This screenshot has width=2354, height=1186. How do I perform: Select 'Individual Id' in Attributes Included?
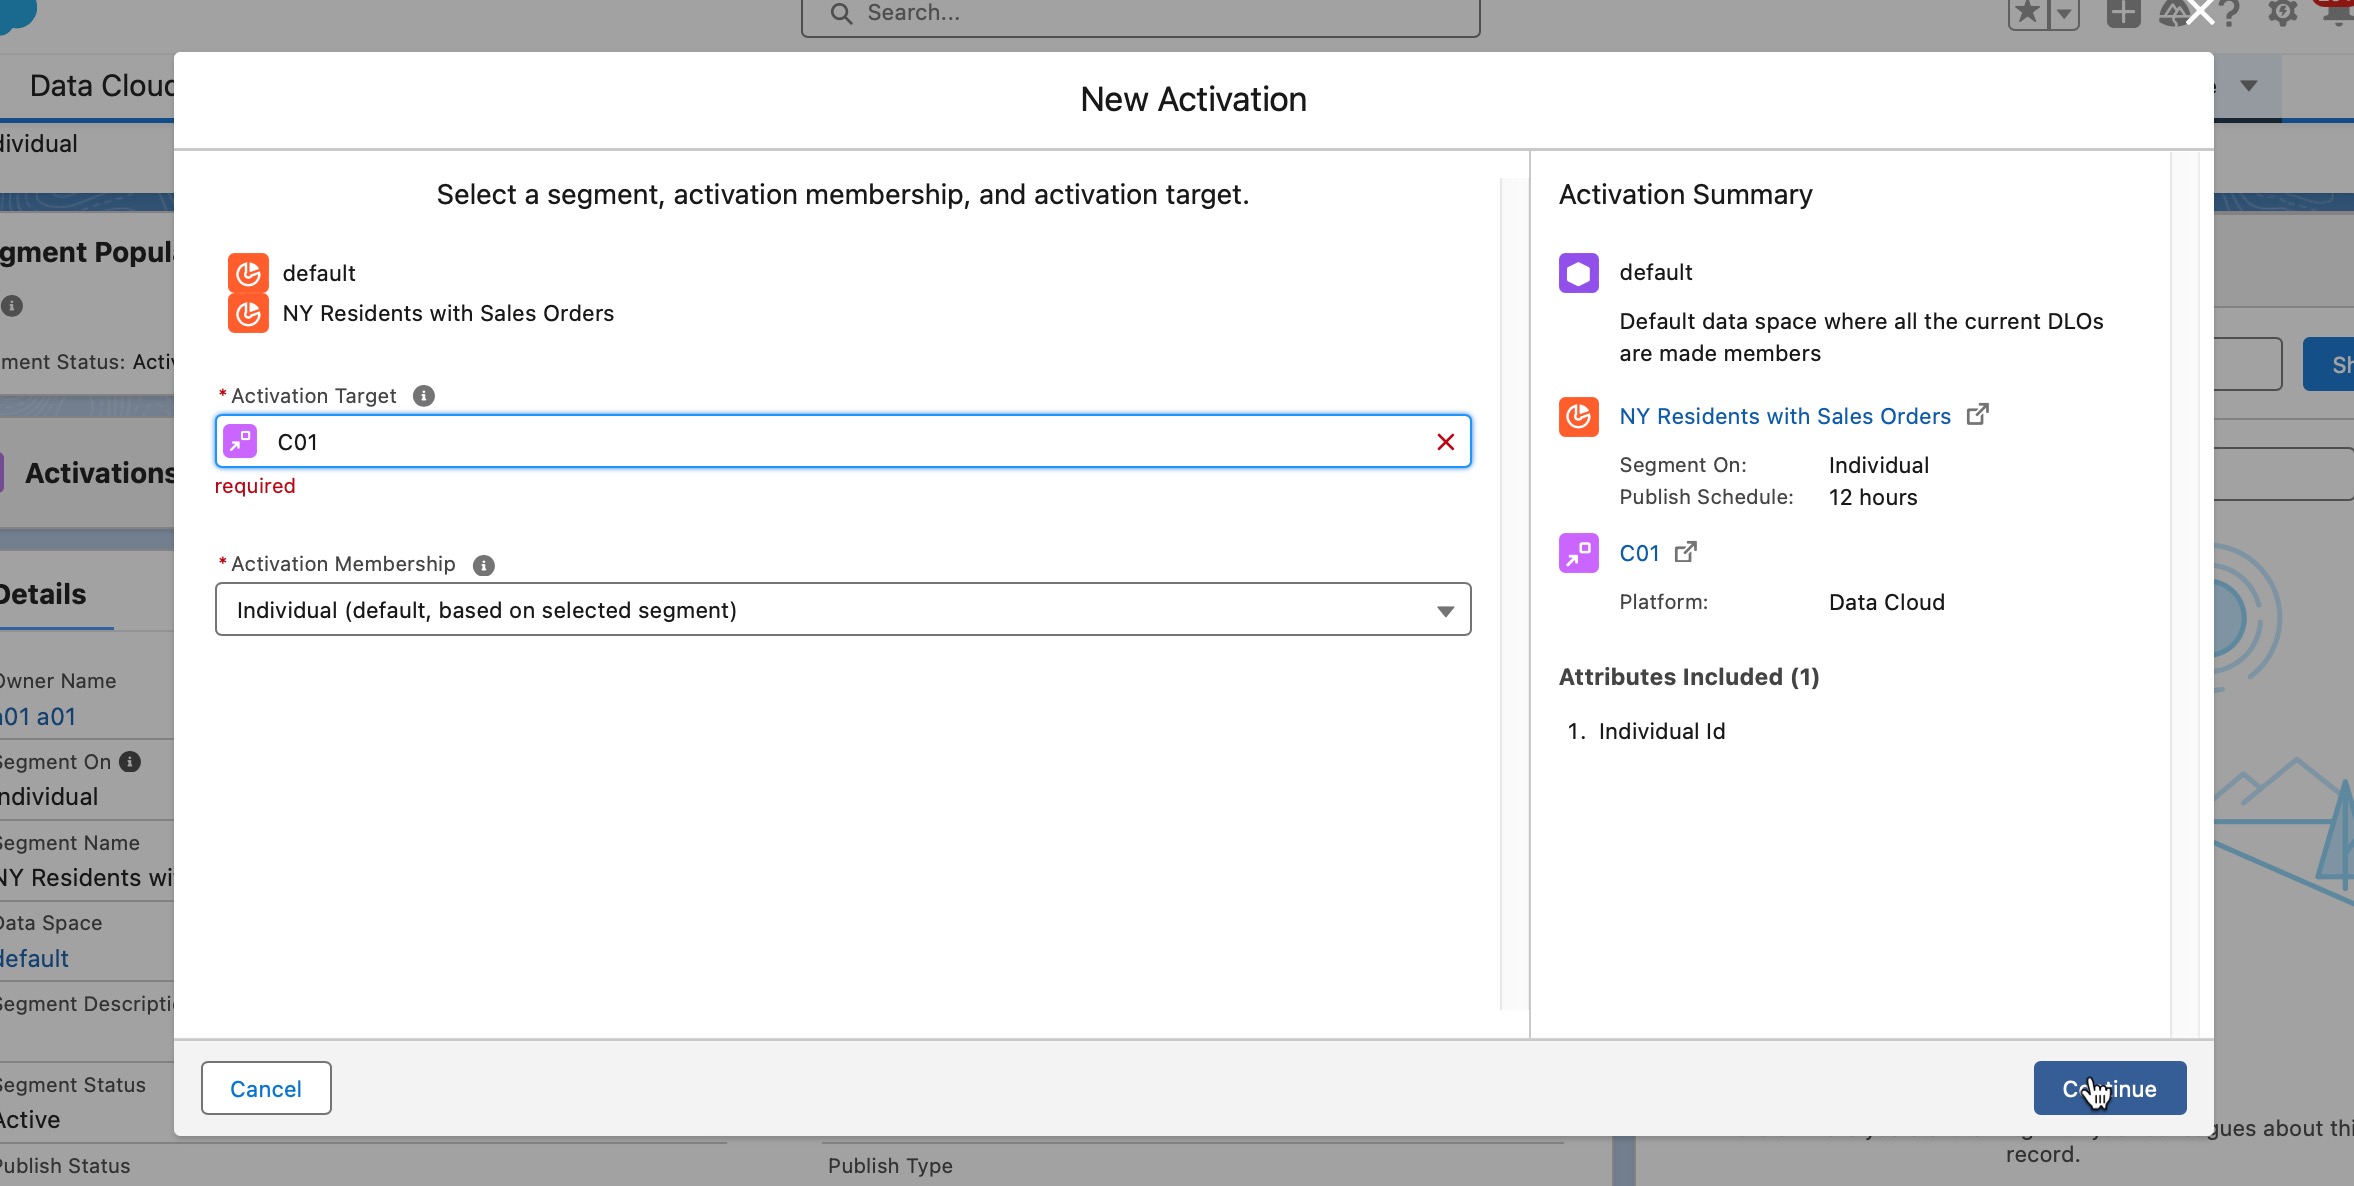pyautogui.click(x=1661, y=732)
